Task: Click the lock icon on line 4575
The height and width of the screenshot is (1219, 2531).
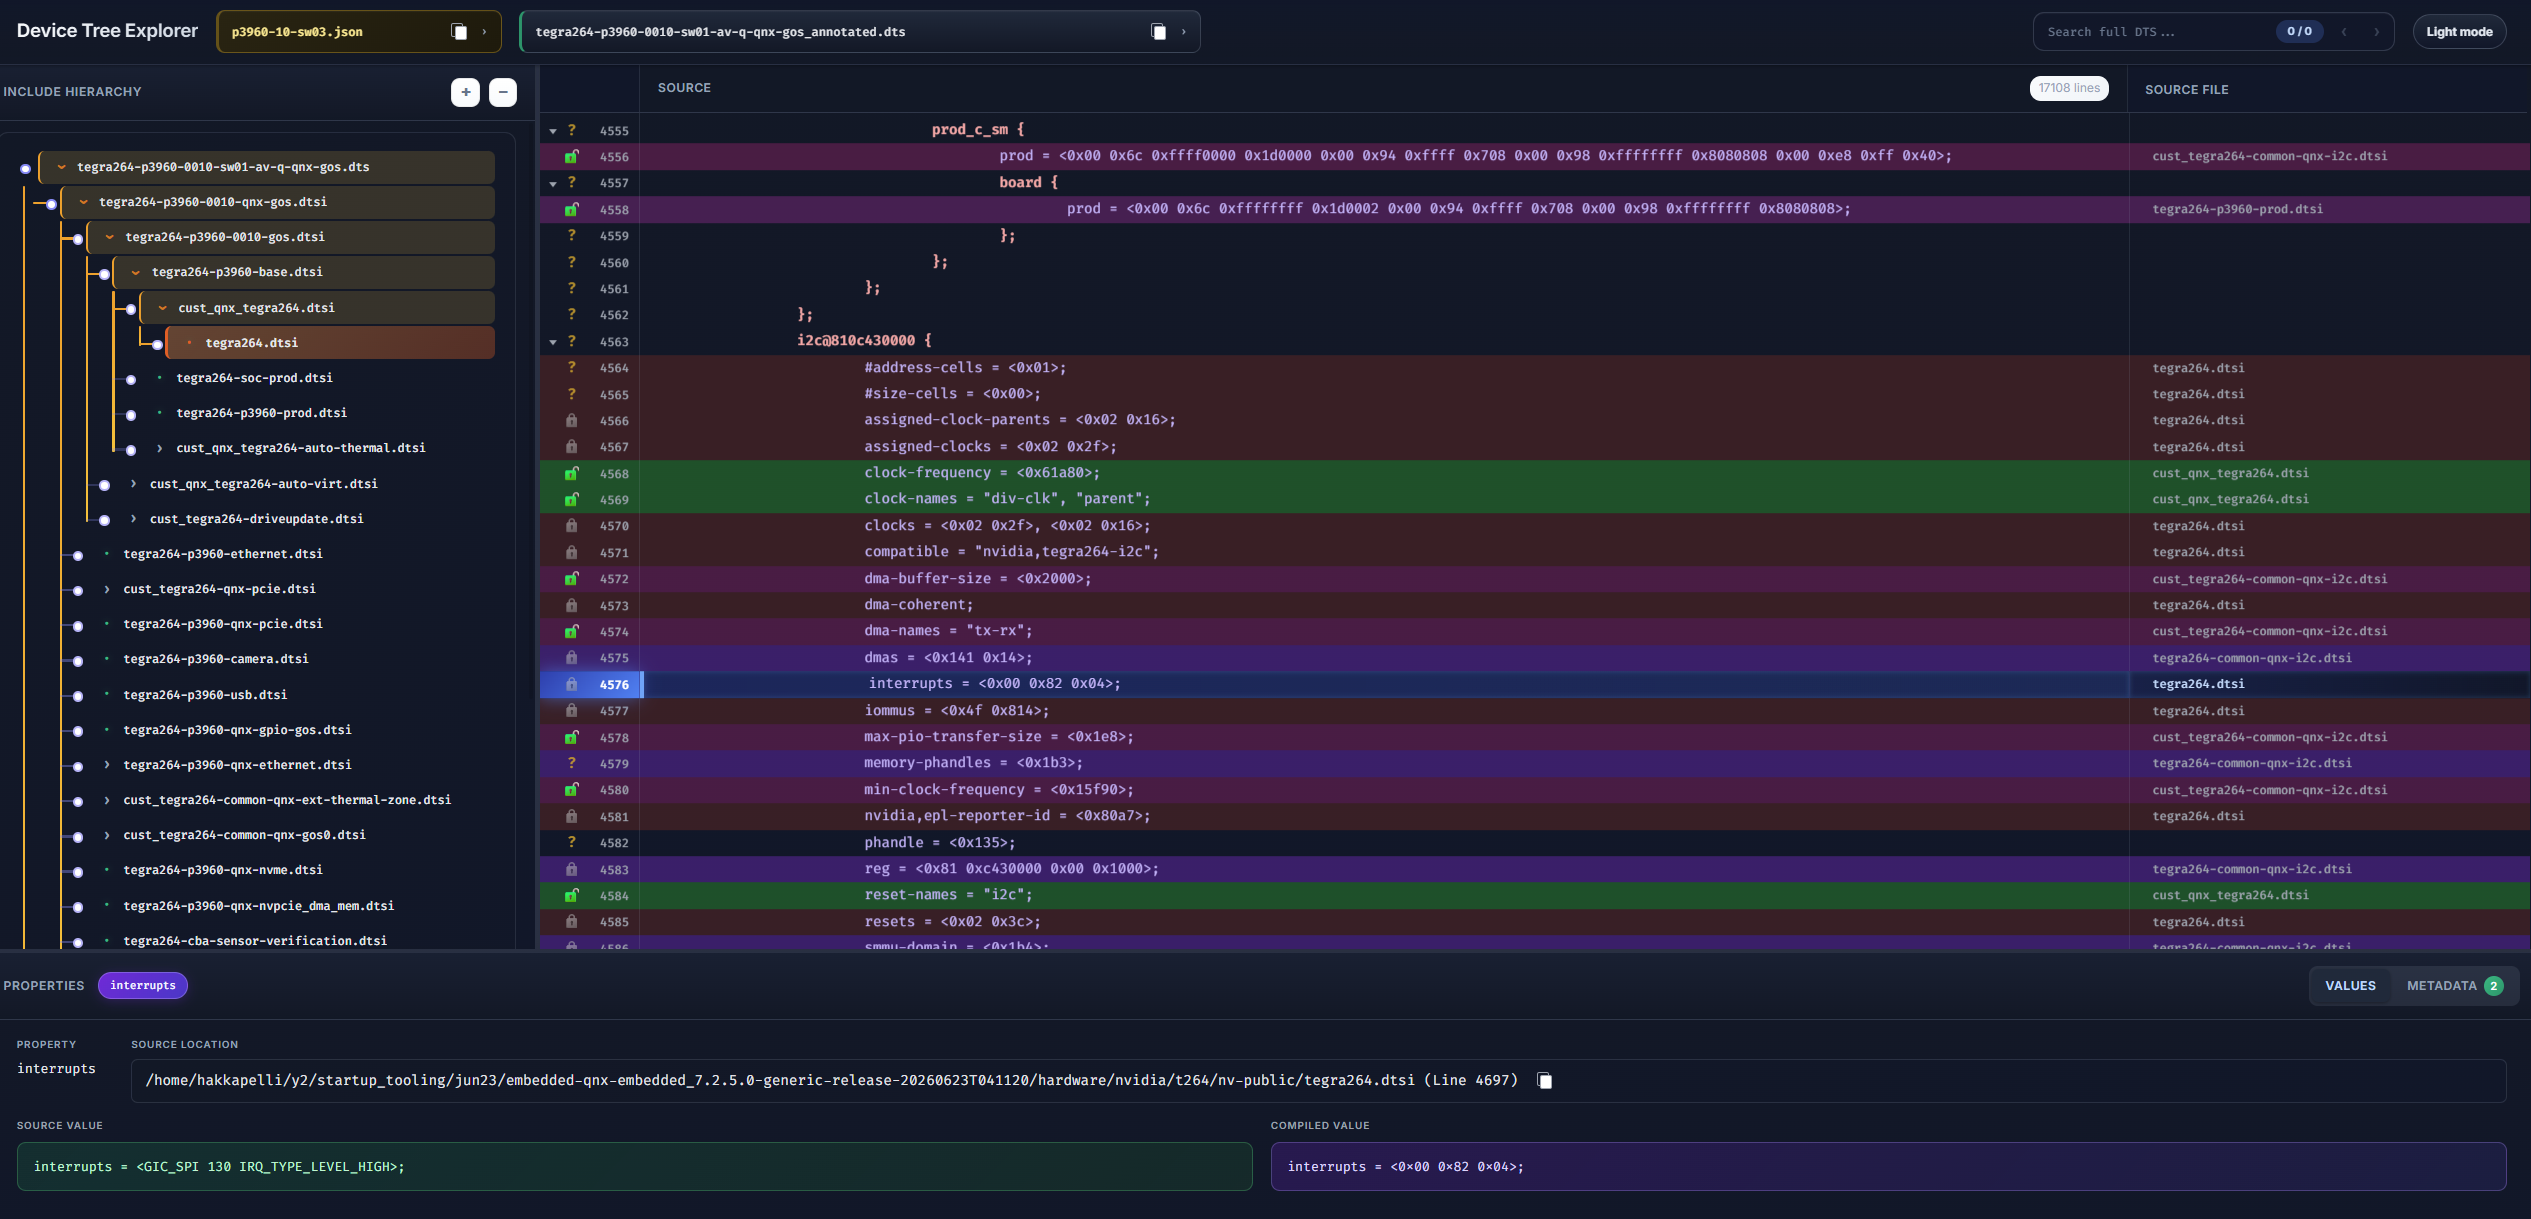Action: tap(571, 658)
